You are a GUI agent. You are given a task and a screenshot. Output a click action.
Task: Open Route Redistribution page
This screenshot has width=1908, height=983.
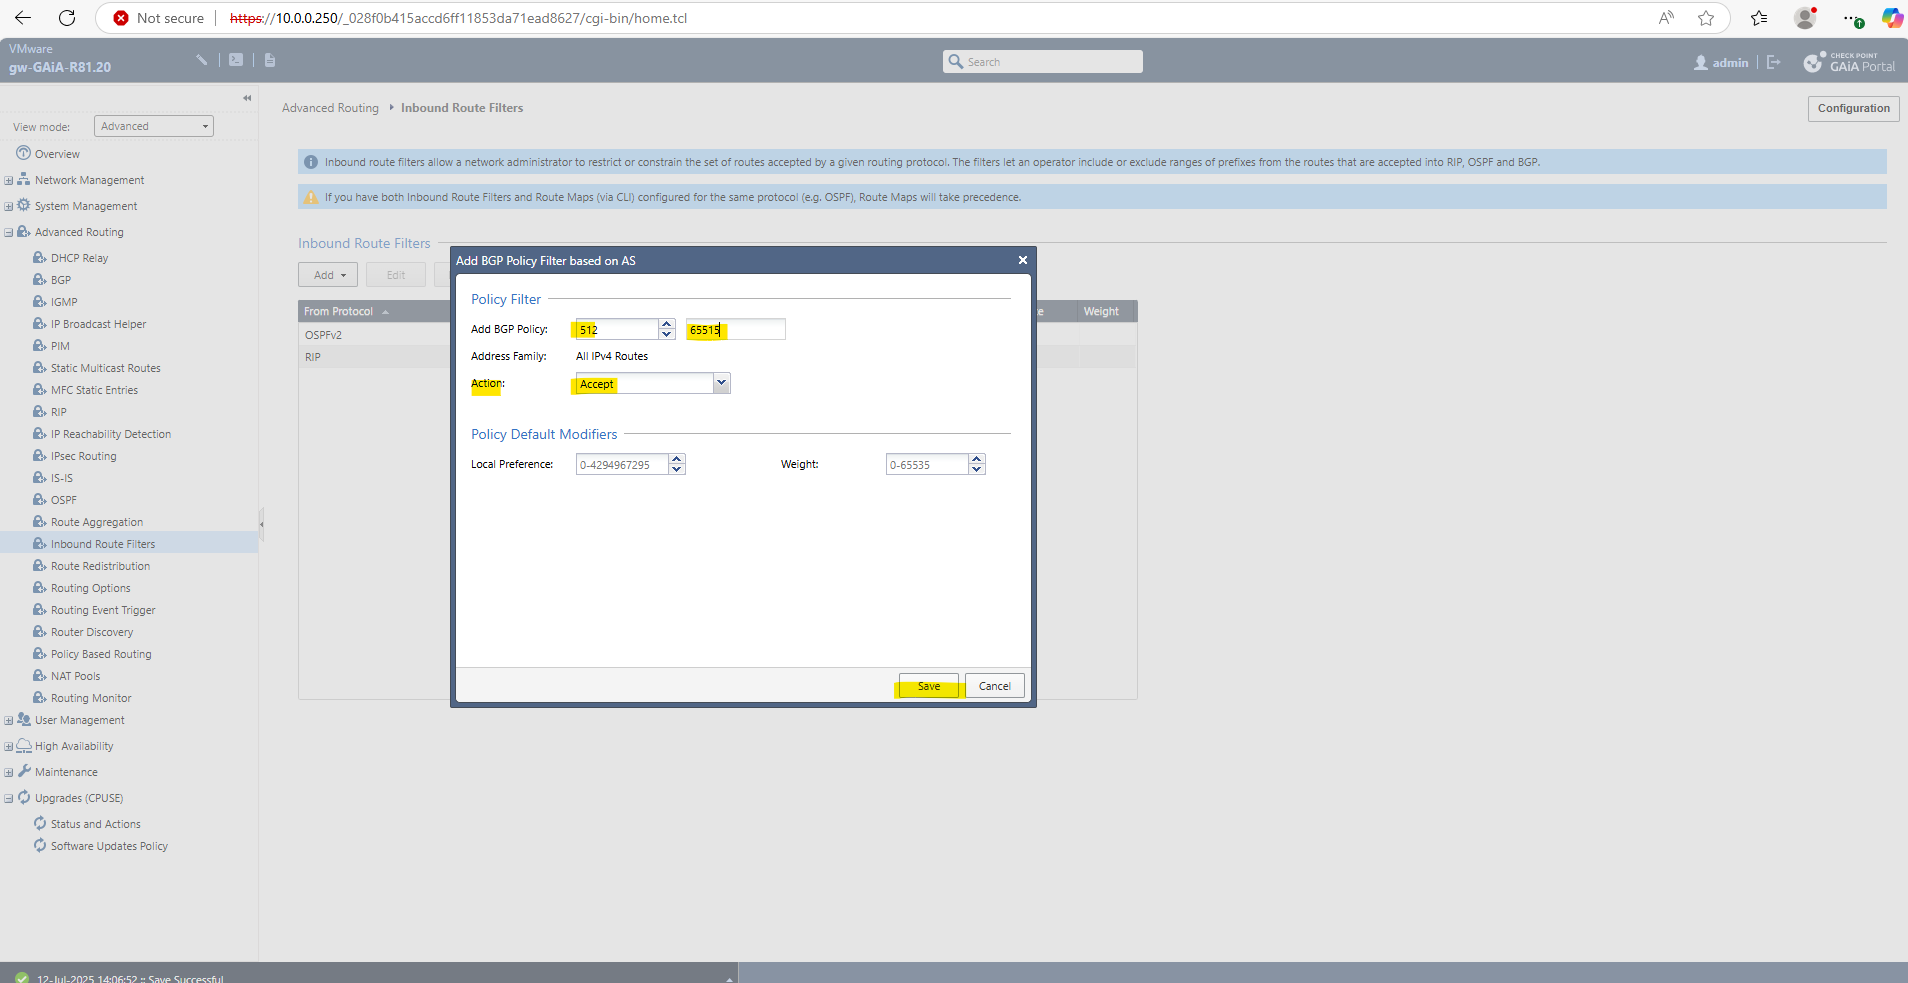[100, 566]
